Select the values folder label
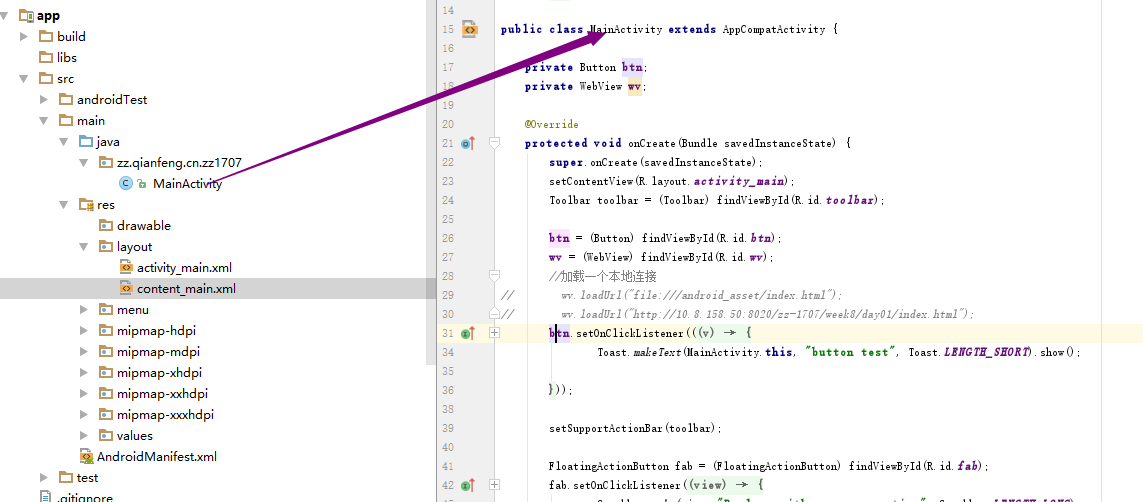 pos(135,436)
